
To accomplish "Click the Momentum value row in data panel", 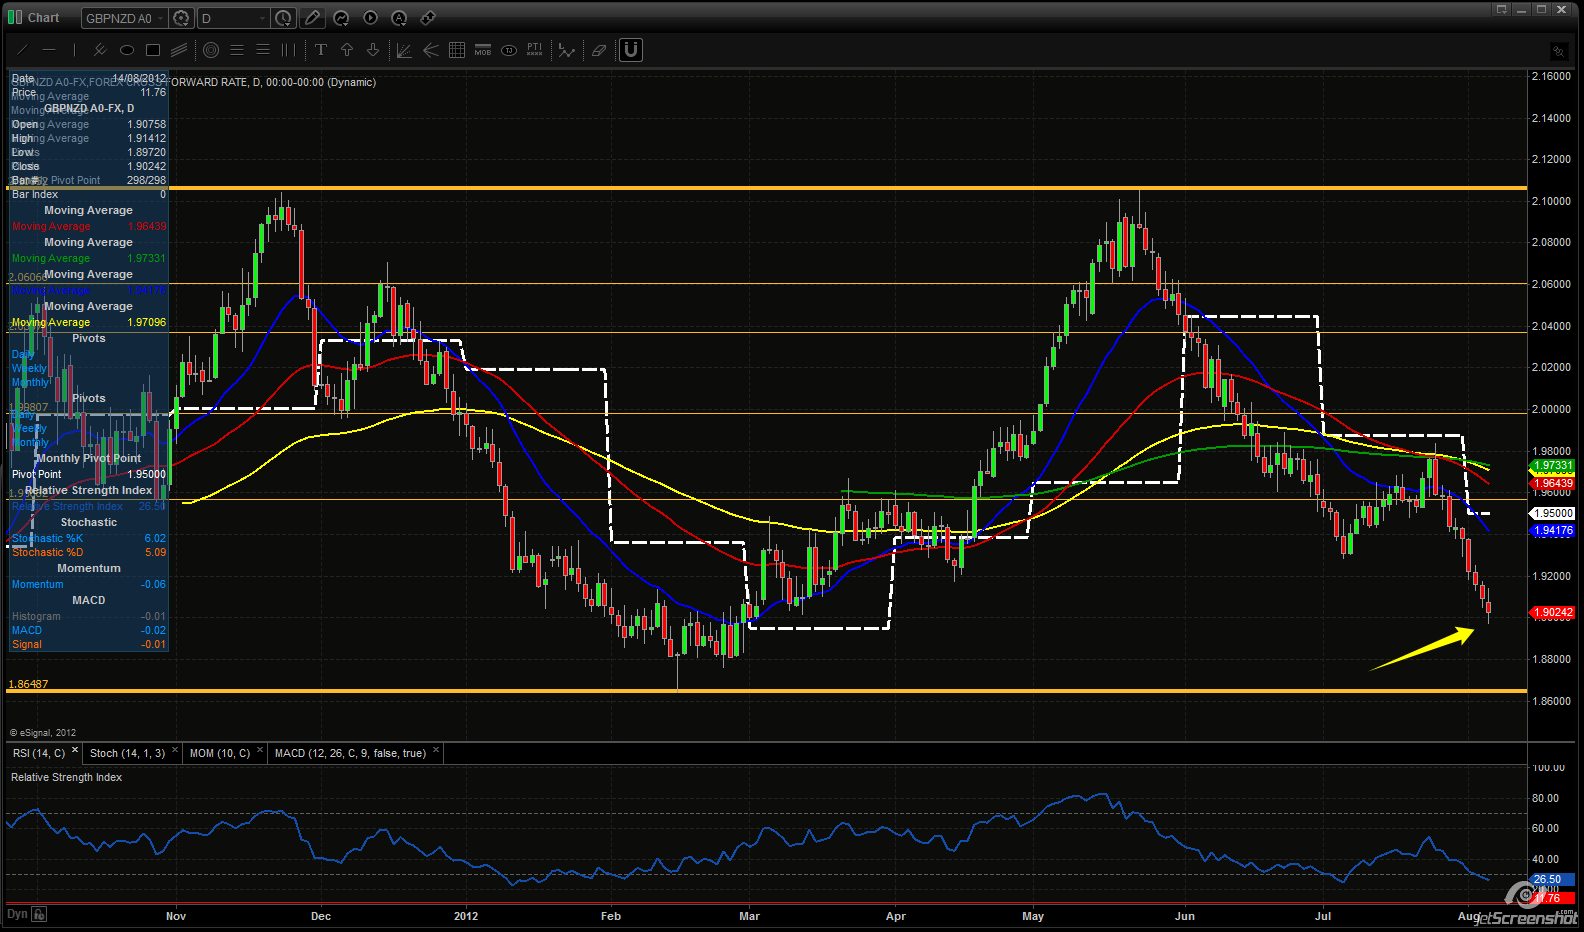I will click(89, 584).
